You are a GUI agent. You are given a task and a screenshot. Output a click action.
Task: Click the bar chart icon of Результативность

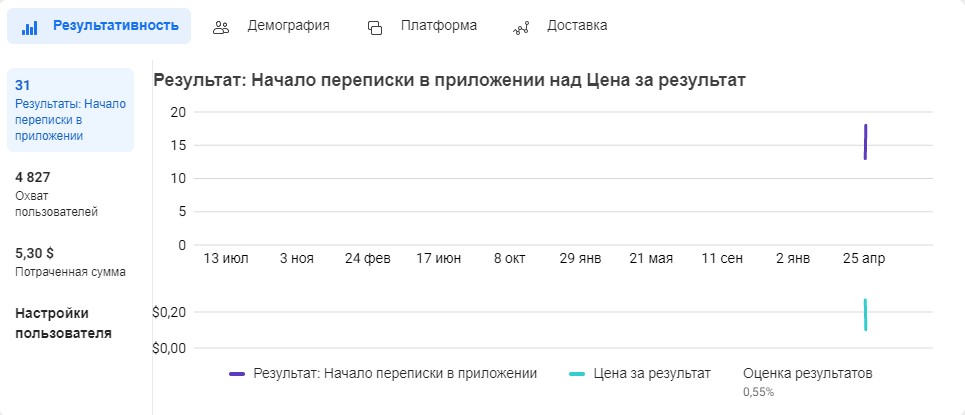point(30,28)
